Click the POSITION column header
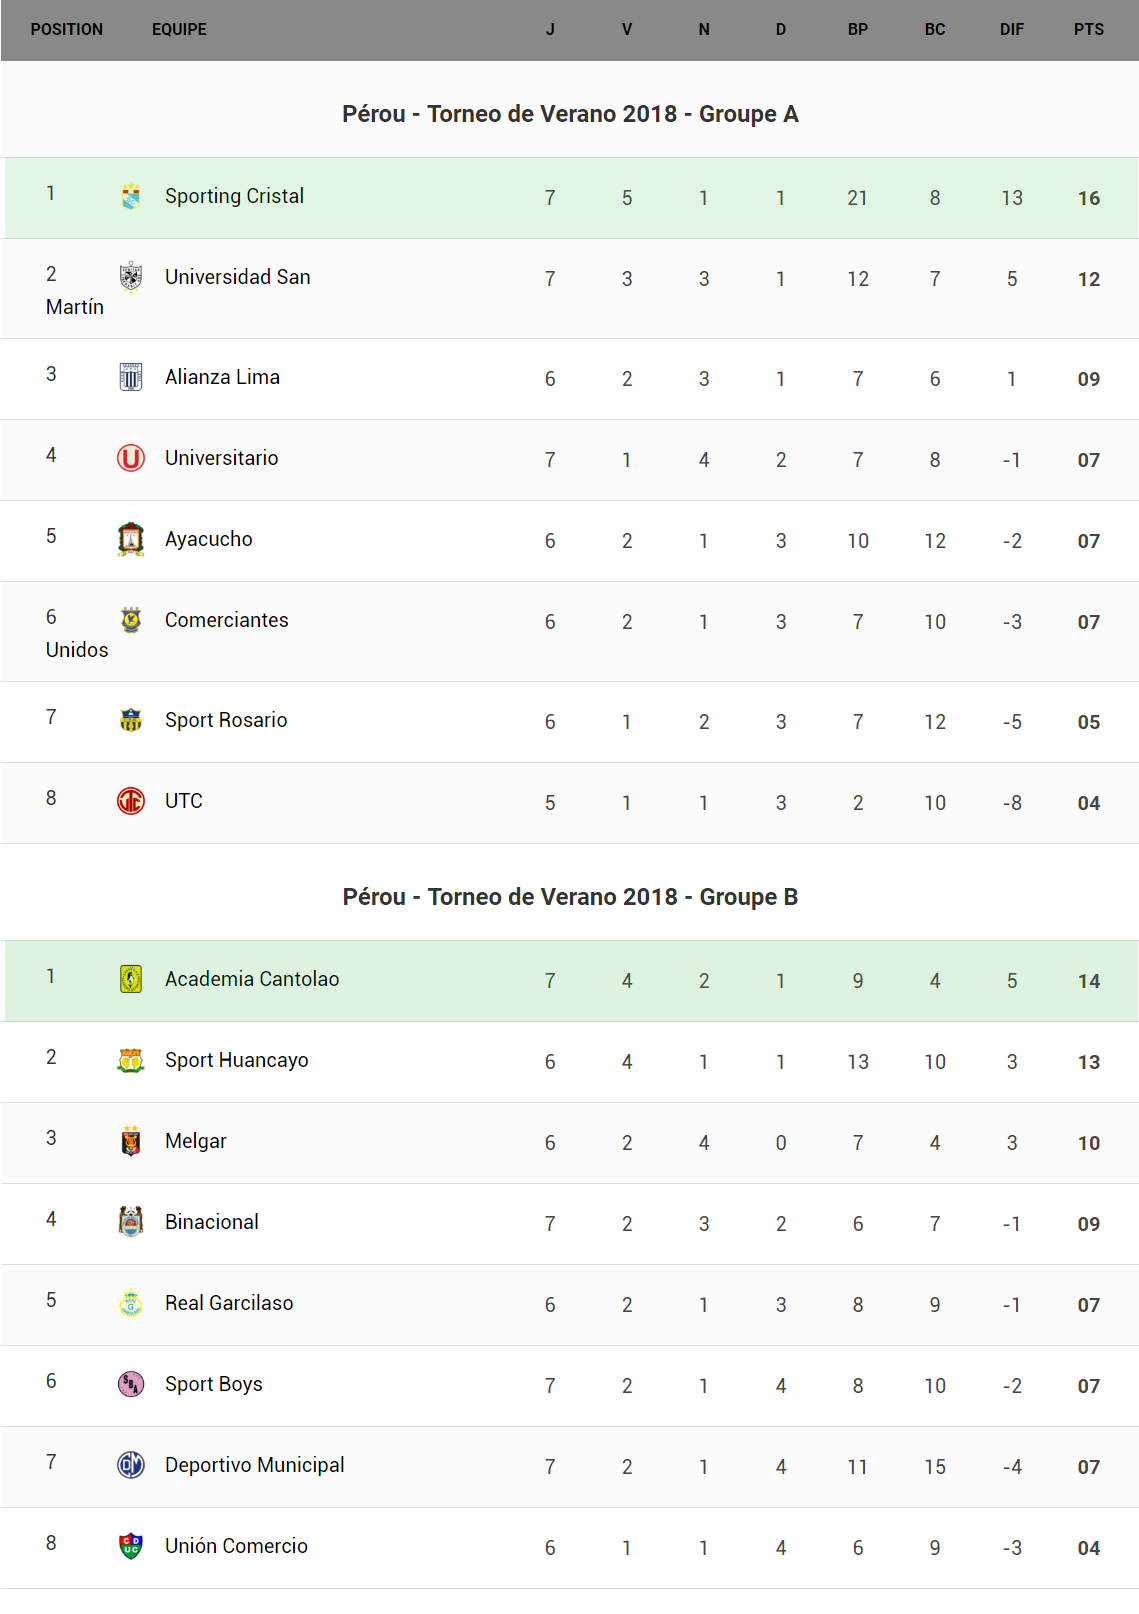The height and width of the screenshot is (1614, 1139). pyautogui.click(x=67, y=30)
